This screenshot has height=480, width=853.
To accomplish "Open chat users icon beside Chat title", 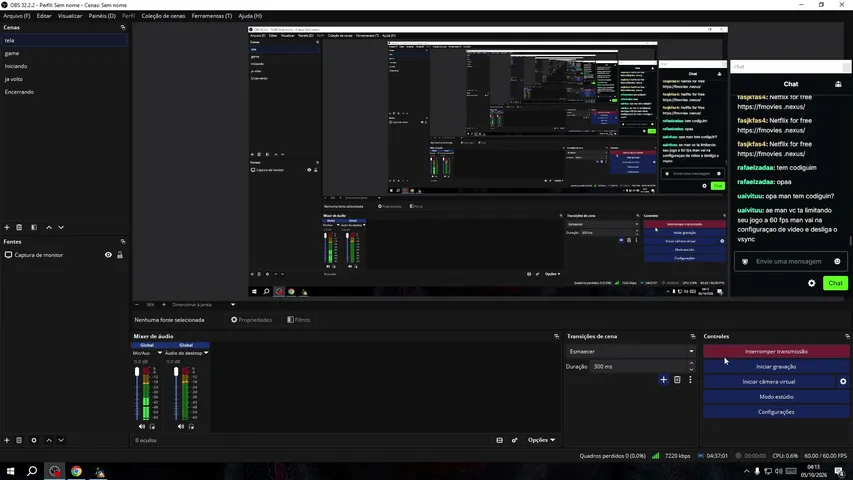I will point(838,84).
